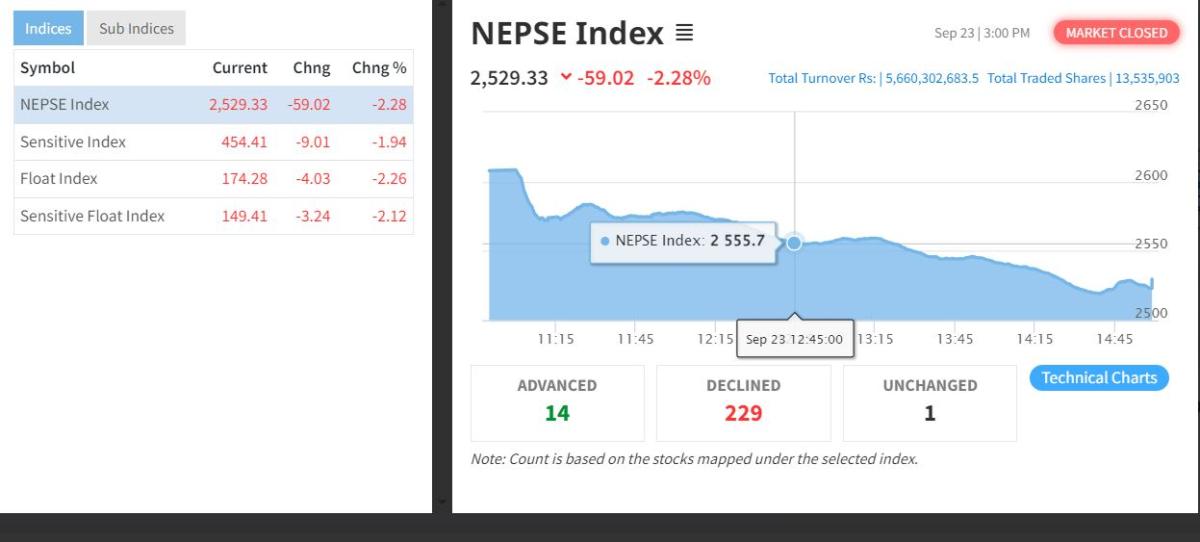Click the Current column header
Viewport: 1200px width, 542px height.
(239, 68)
